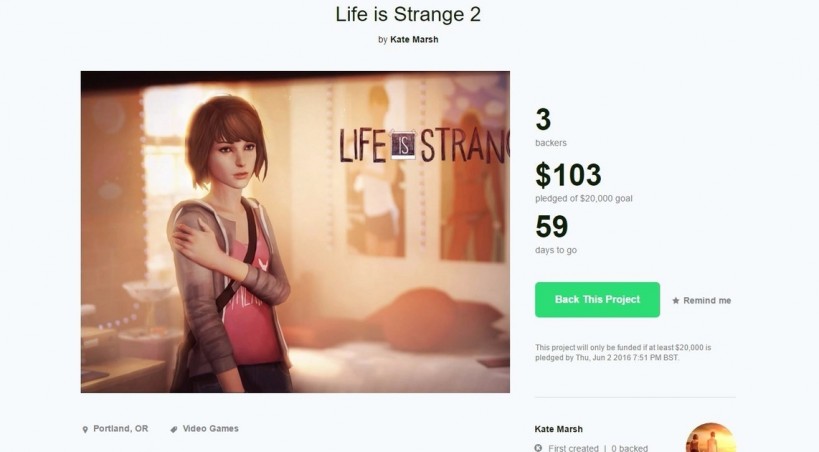Click the Life is Strange 2 title
This screenshot has width=819, height=452.
tap(409, 15)
